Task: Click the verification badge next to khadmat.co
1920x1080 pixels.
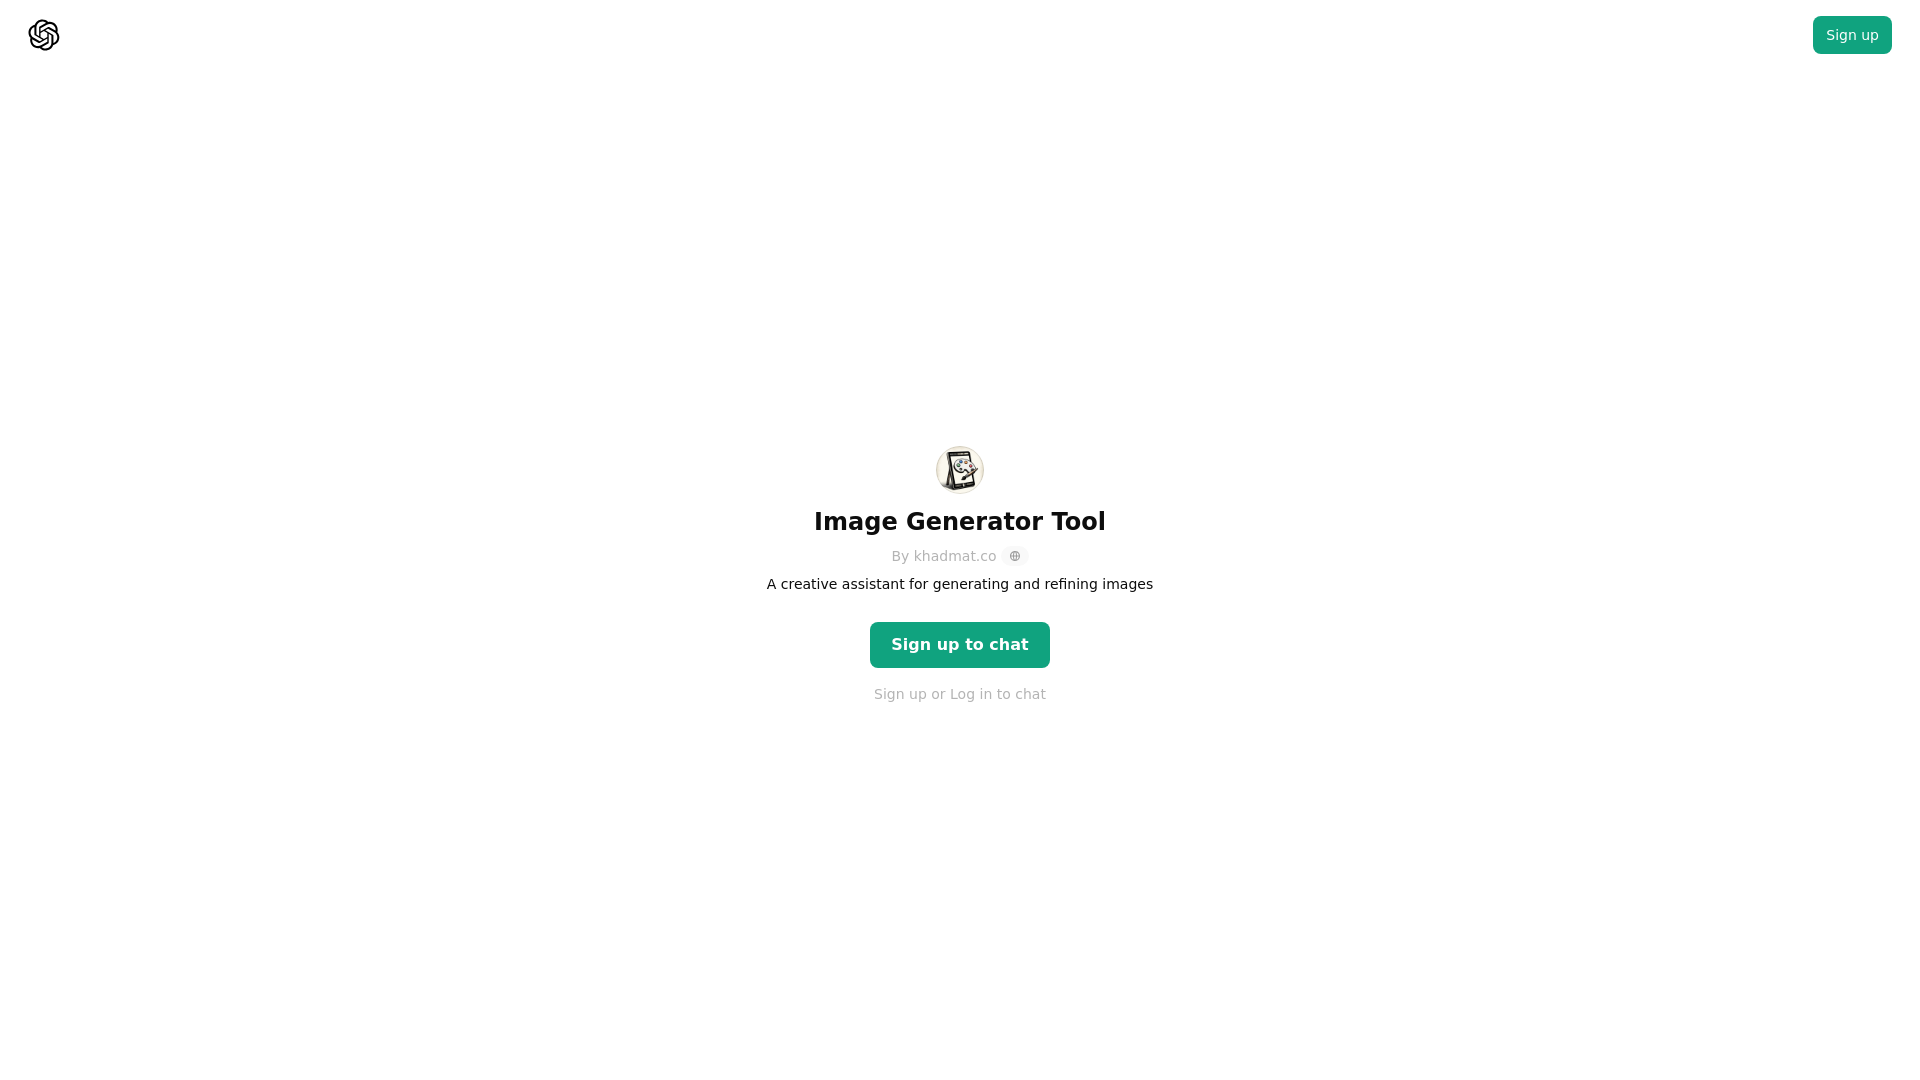Action: [1014, 555]
